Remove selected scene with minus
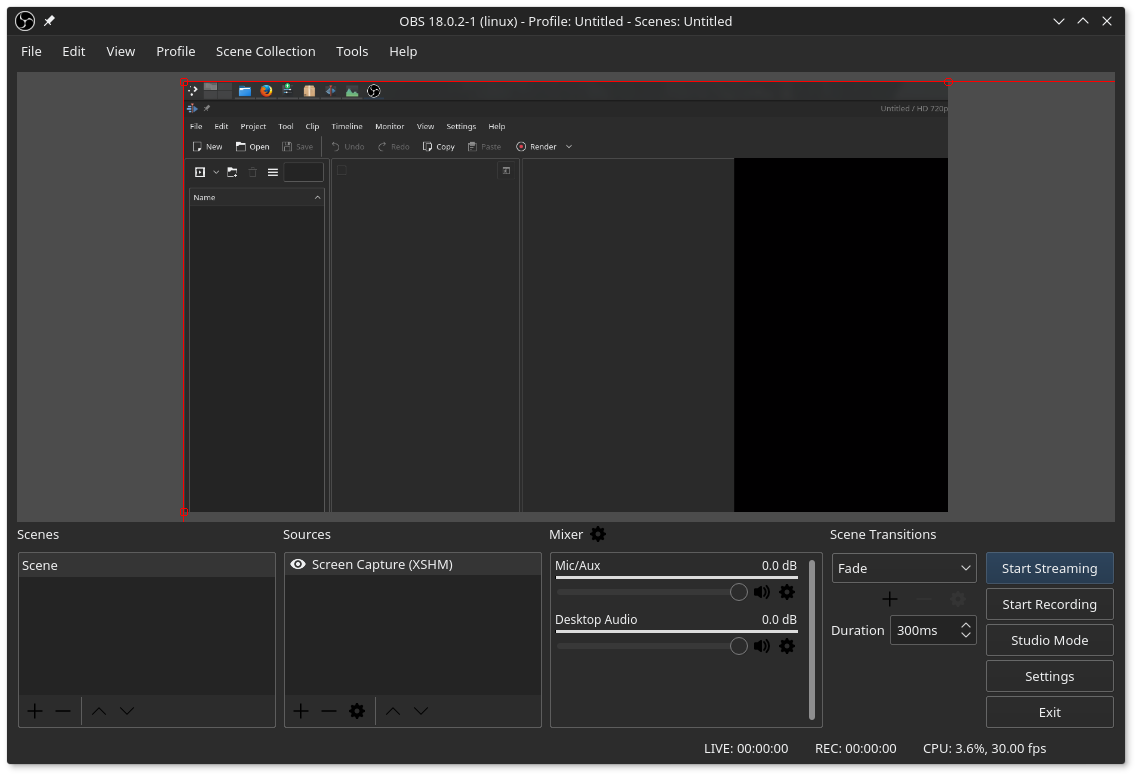Viewport: 1138px width, 777px height. [x=63, y=712]
